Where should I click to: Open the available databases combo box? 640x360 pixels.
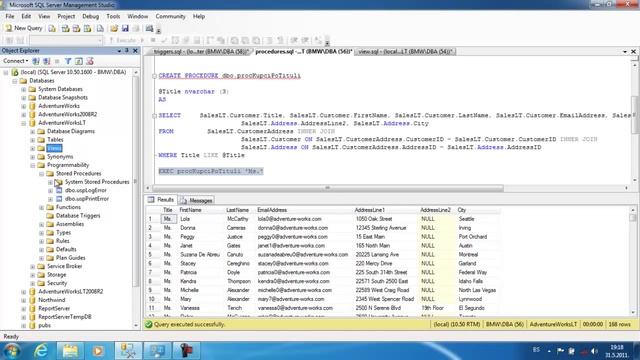point(66,40)
